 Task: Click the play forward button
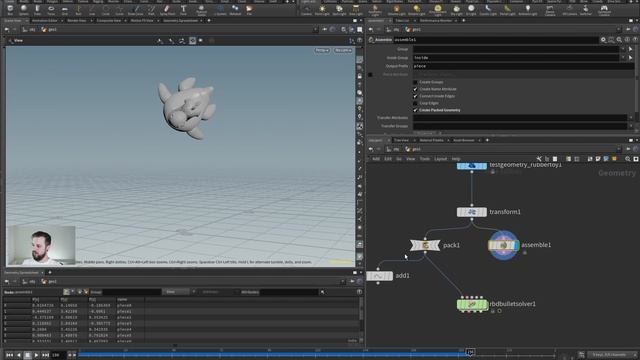tap(36, 355)
